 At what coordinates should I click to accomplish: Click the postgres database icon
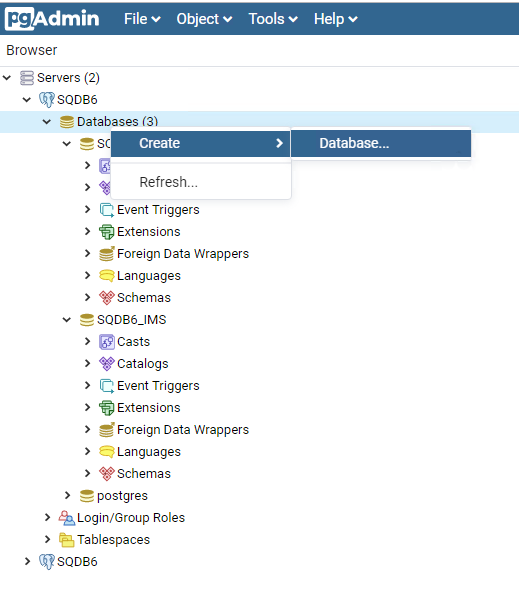(x=87, y=496)
